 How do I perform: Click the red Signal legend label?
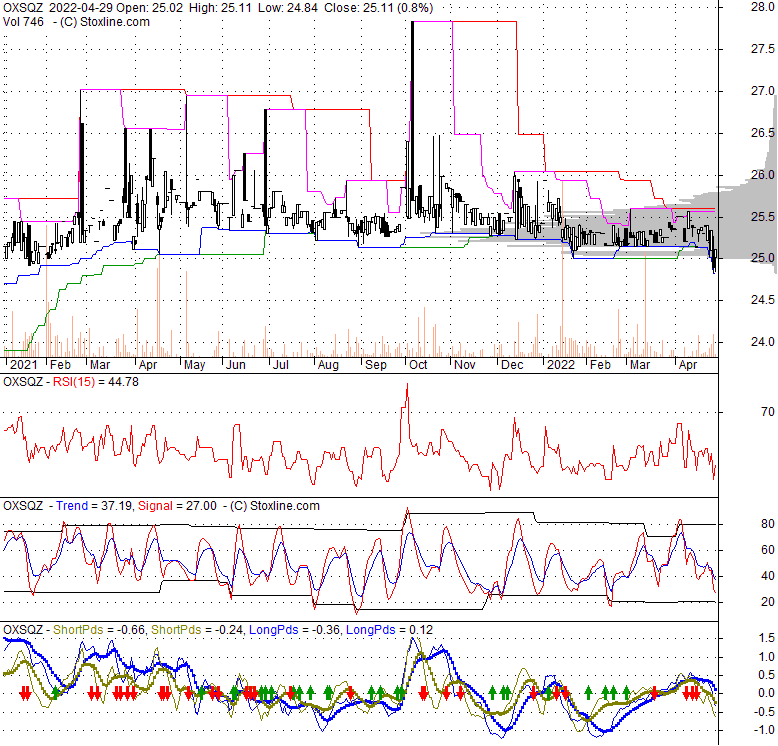[155, 506]
